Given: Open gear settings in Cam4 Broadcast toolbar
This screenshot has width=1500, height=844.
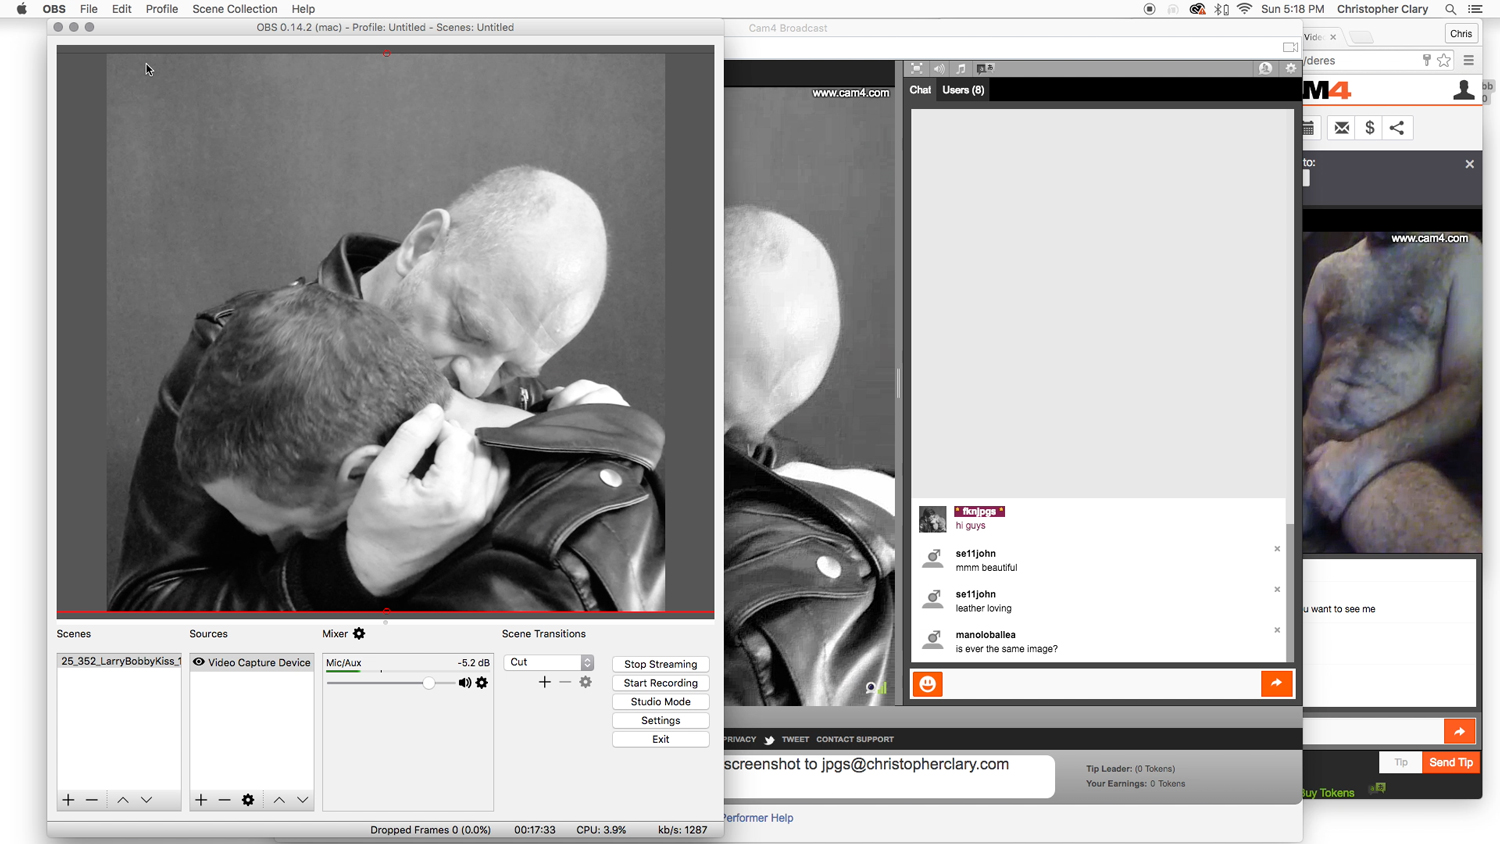Looking at the screenshot, I should click(1291, 68).
